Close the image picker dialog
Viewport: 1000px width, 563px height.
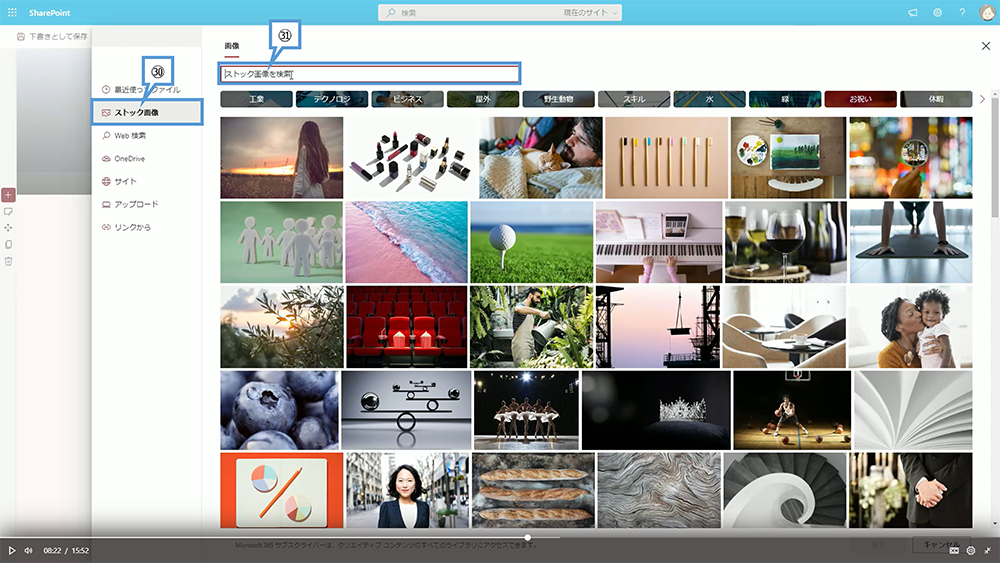[x=985, y=46]
